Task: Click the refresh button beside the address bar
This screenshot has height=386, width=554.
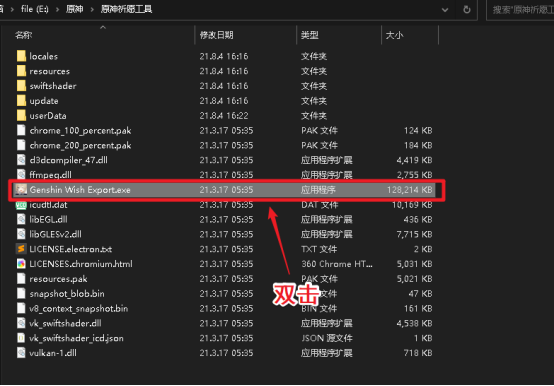Action: [467, 10]
